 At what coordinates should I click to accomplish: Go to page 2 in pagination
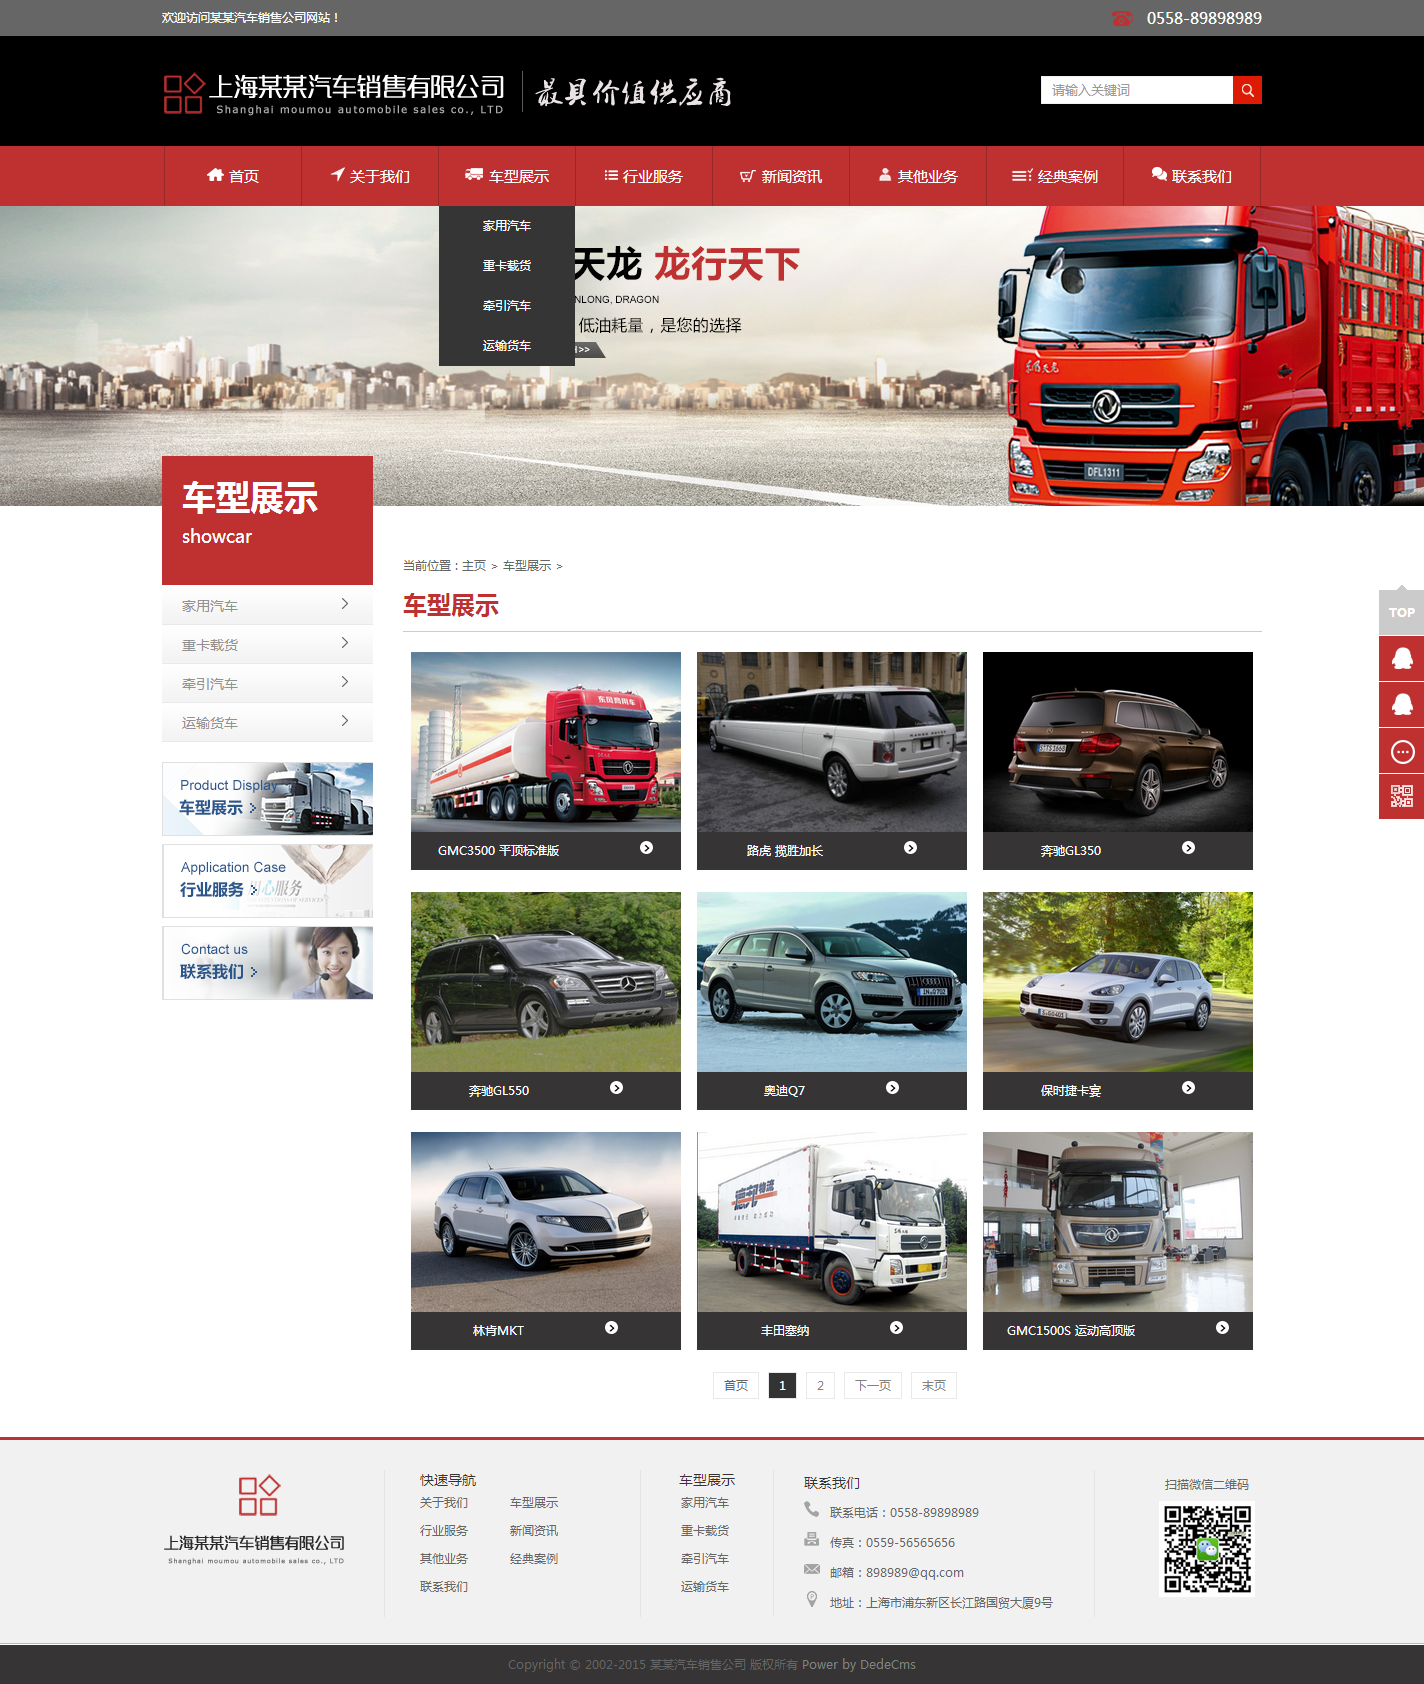[x=820, y=1385]
